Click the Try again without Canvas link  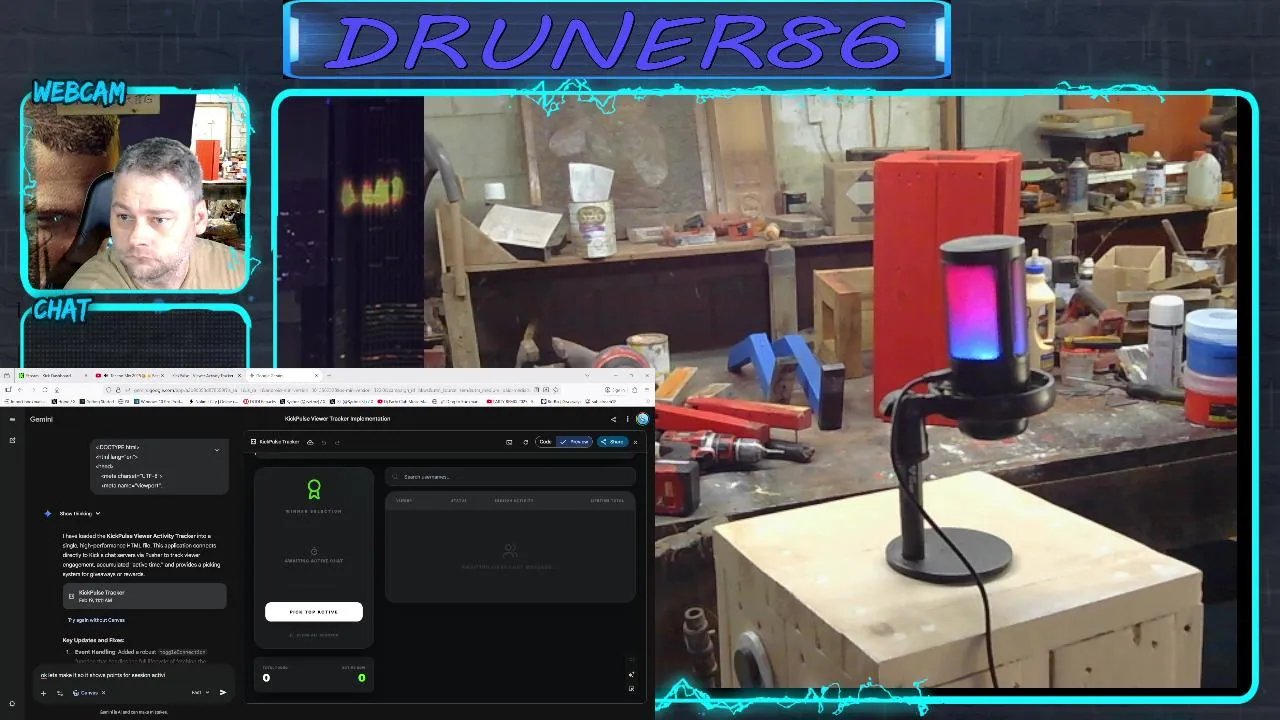click(x=95, y=620)
